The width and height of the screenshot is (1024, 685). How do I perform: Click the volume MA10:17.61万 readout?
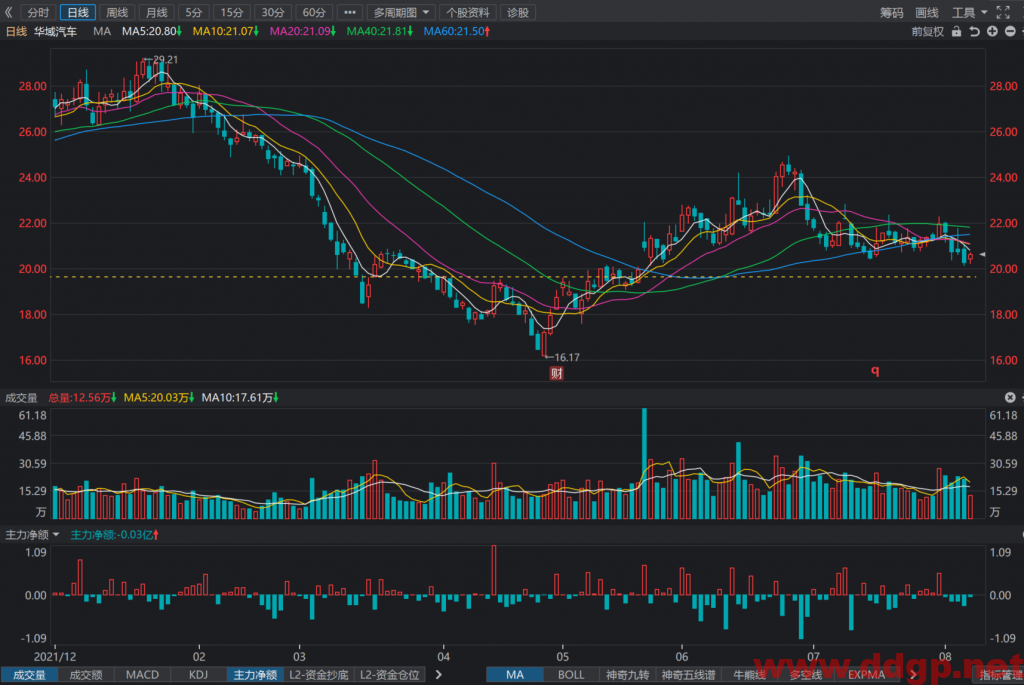click(x=240, y=398)
